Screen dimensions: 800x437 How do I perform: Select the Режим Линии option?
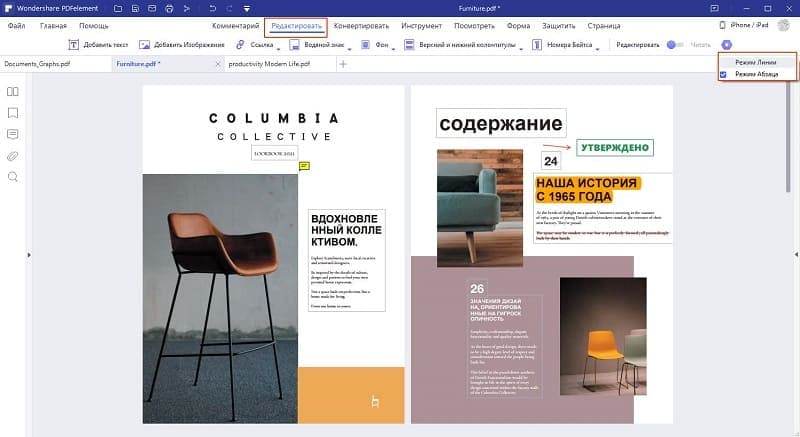click(x=755, y=62)
